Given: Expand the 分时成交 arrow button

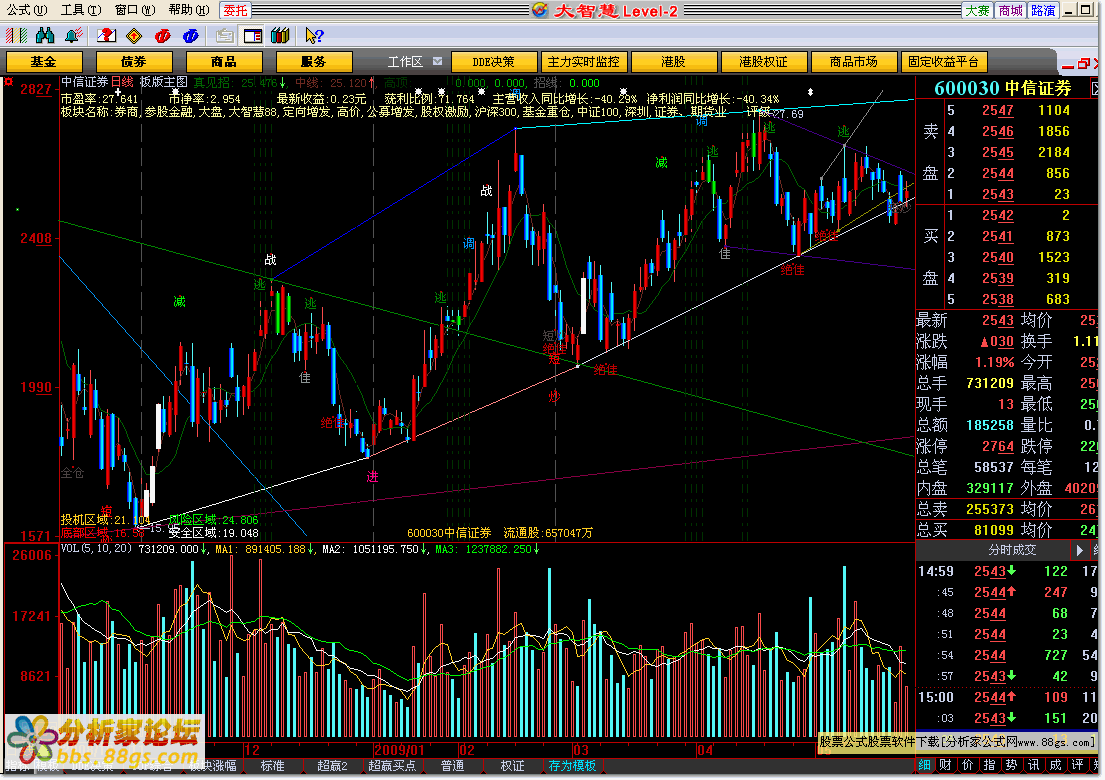Looking at the screenshot, I should click(1079, 550).
